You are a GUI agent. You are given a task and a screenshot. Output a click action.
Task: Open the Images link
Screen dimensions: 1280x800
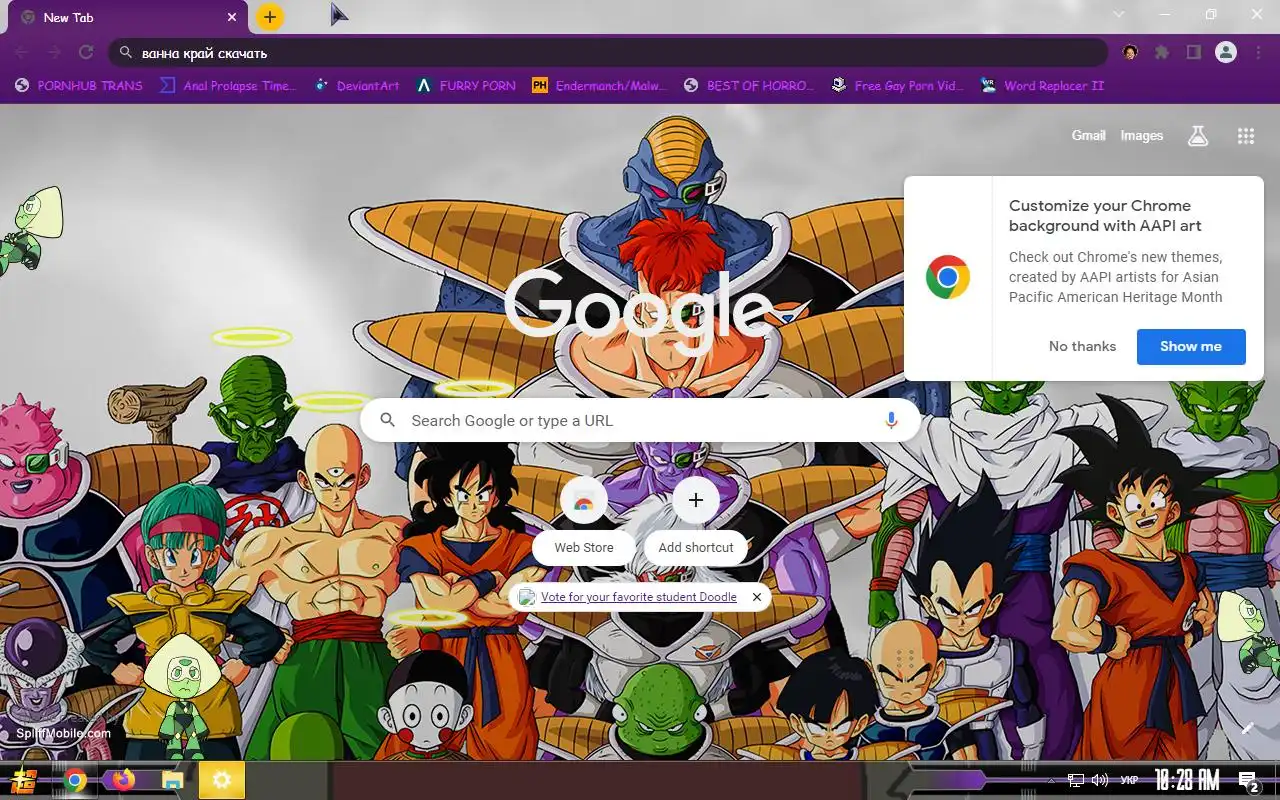[x=1141, y=135]
